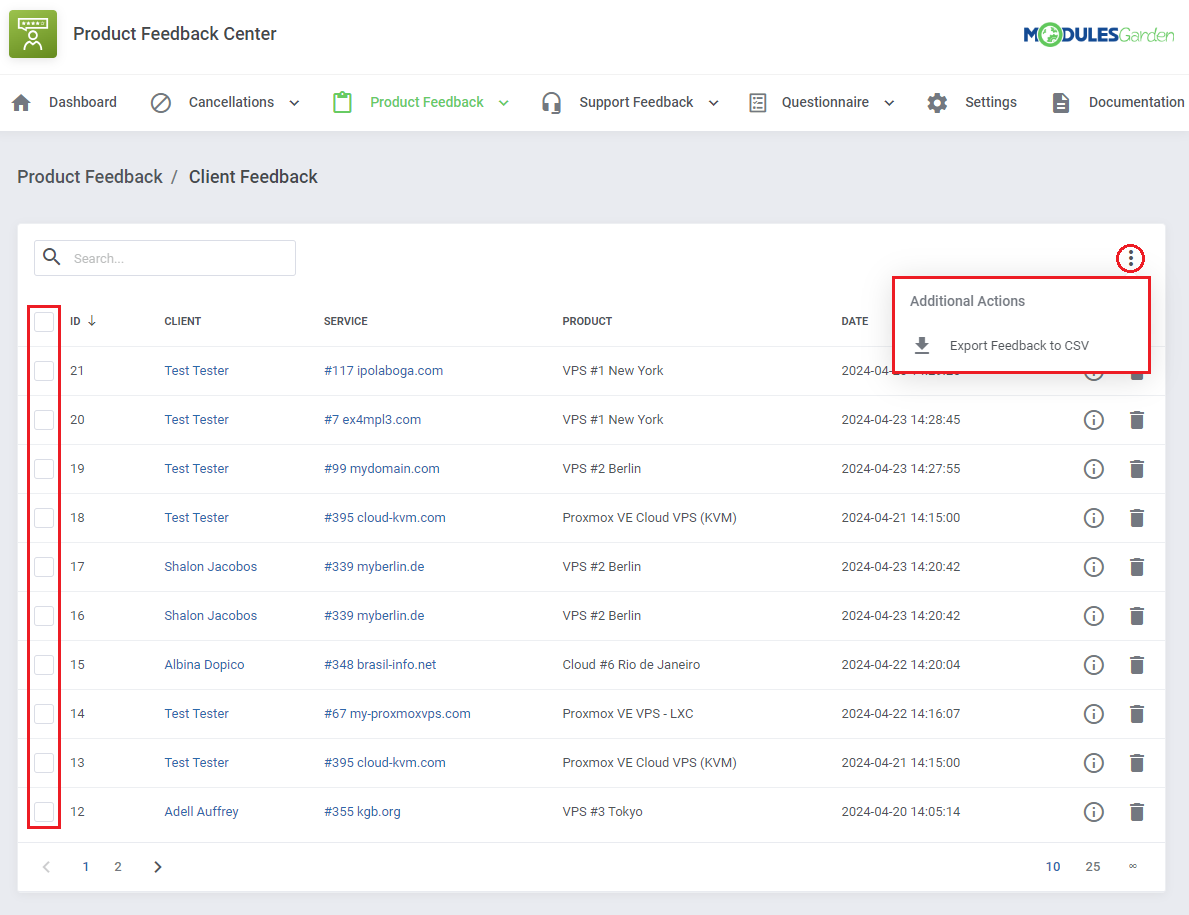
Task: Check the box for row ID 20
Action: [44, 420]
